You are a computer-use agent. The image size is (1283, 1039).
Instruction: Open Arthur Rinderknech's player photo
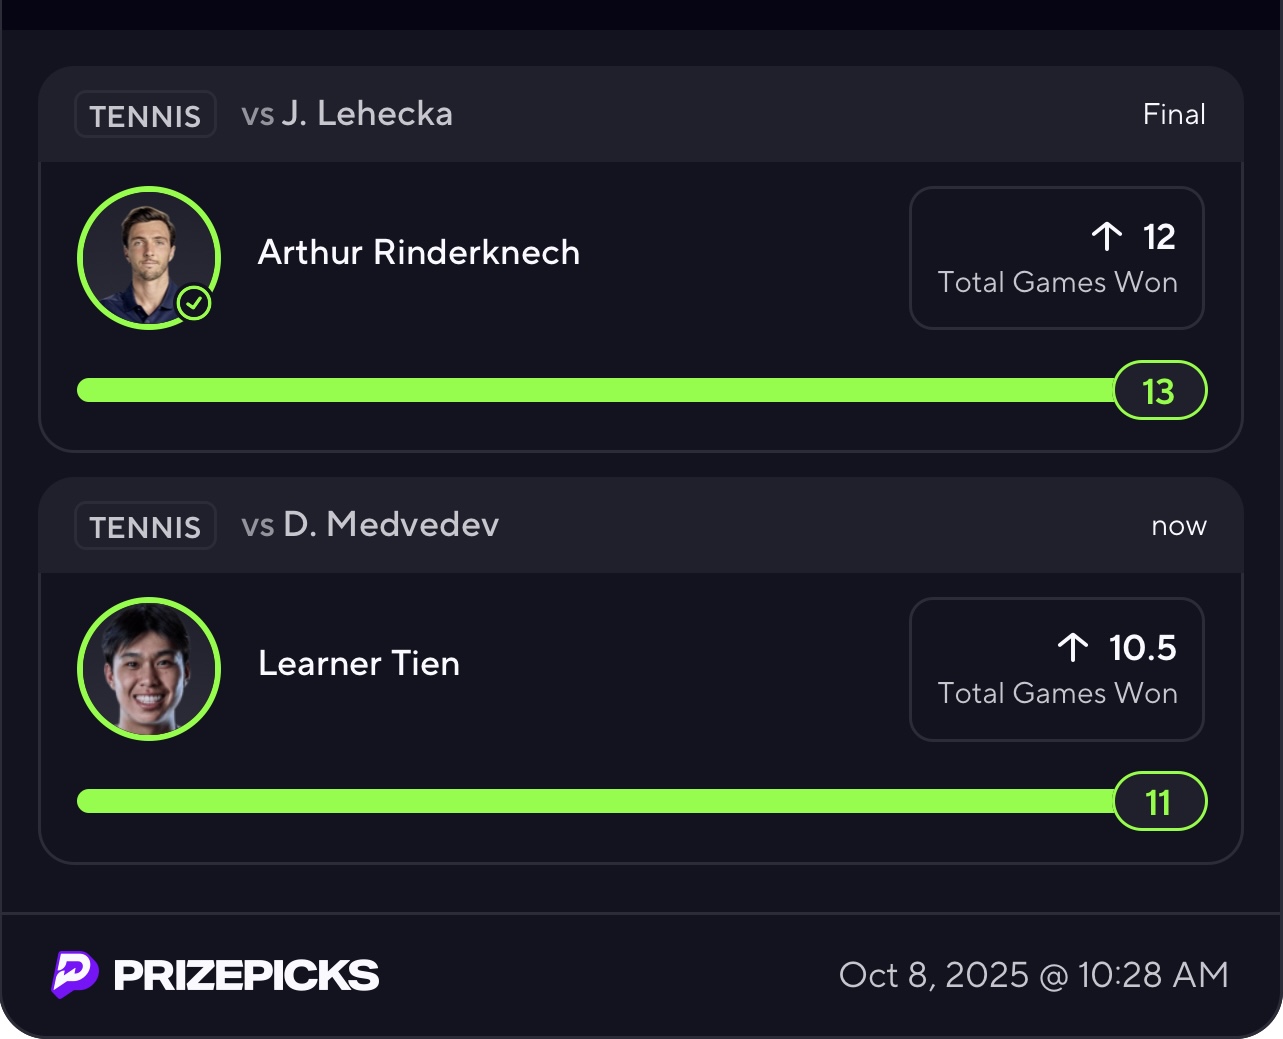[x=148, y=257]
